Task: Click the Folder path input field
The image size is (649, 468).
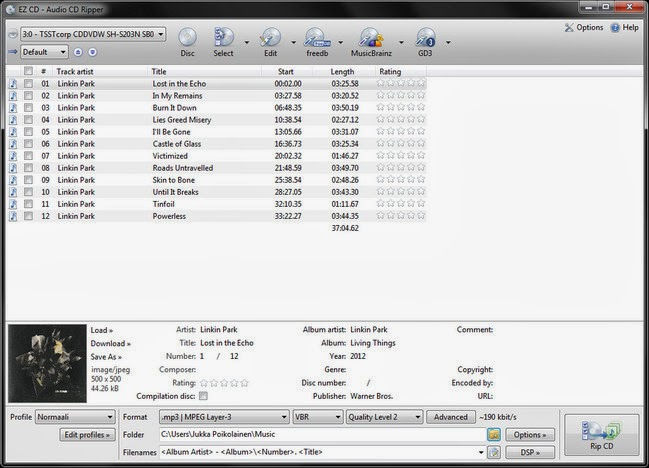Action: click(x=323, y=434)
